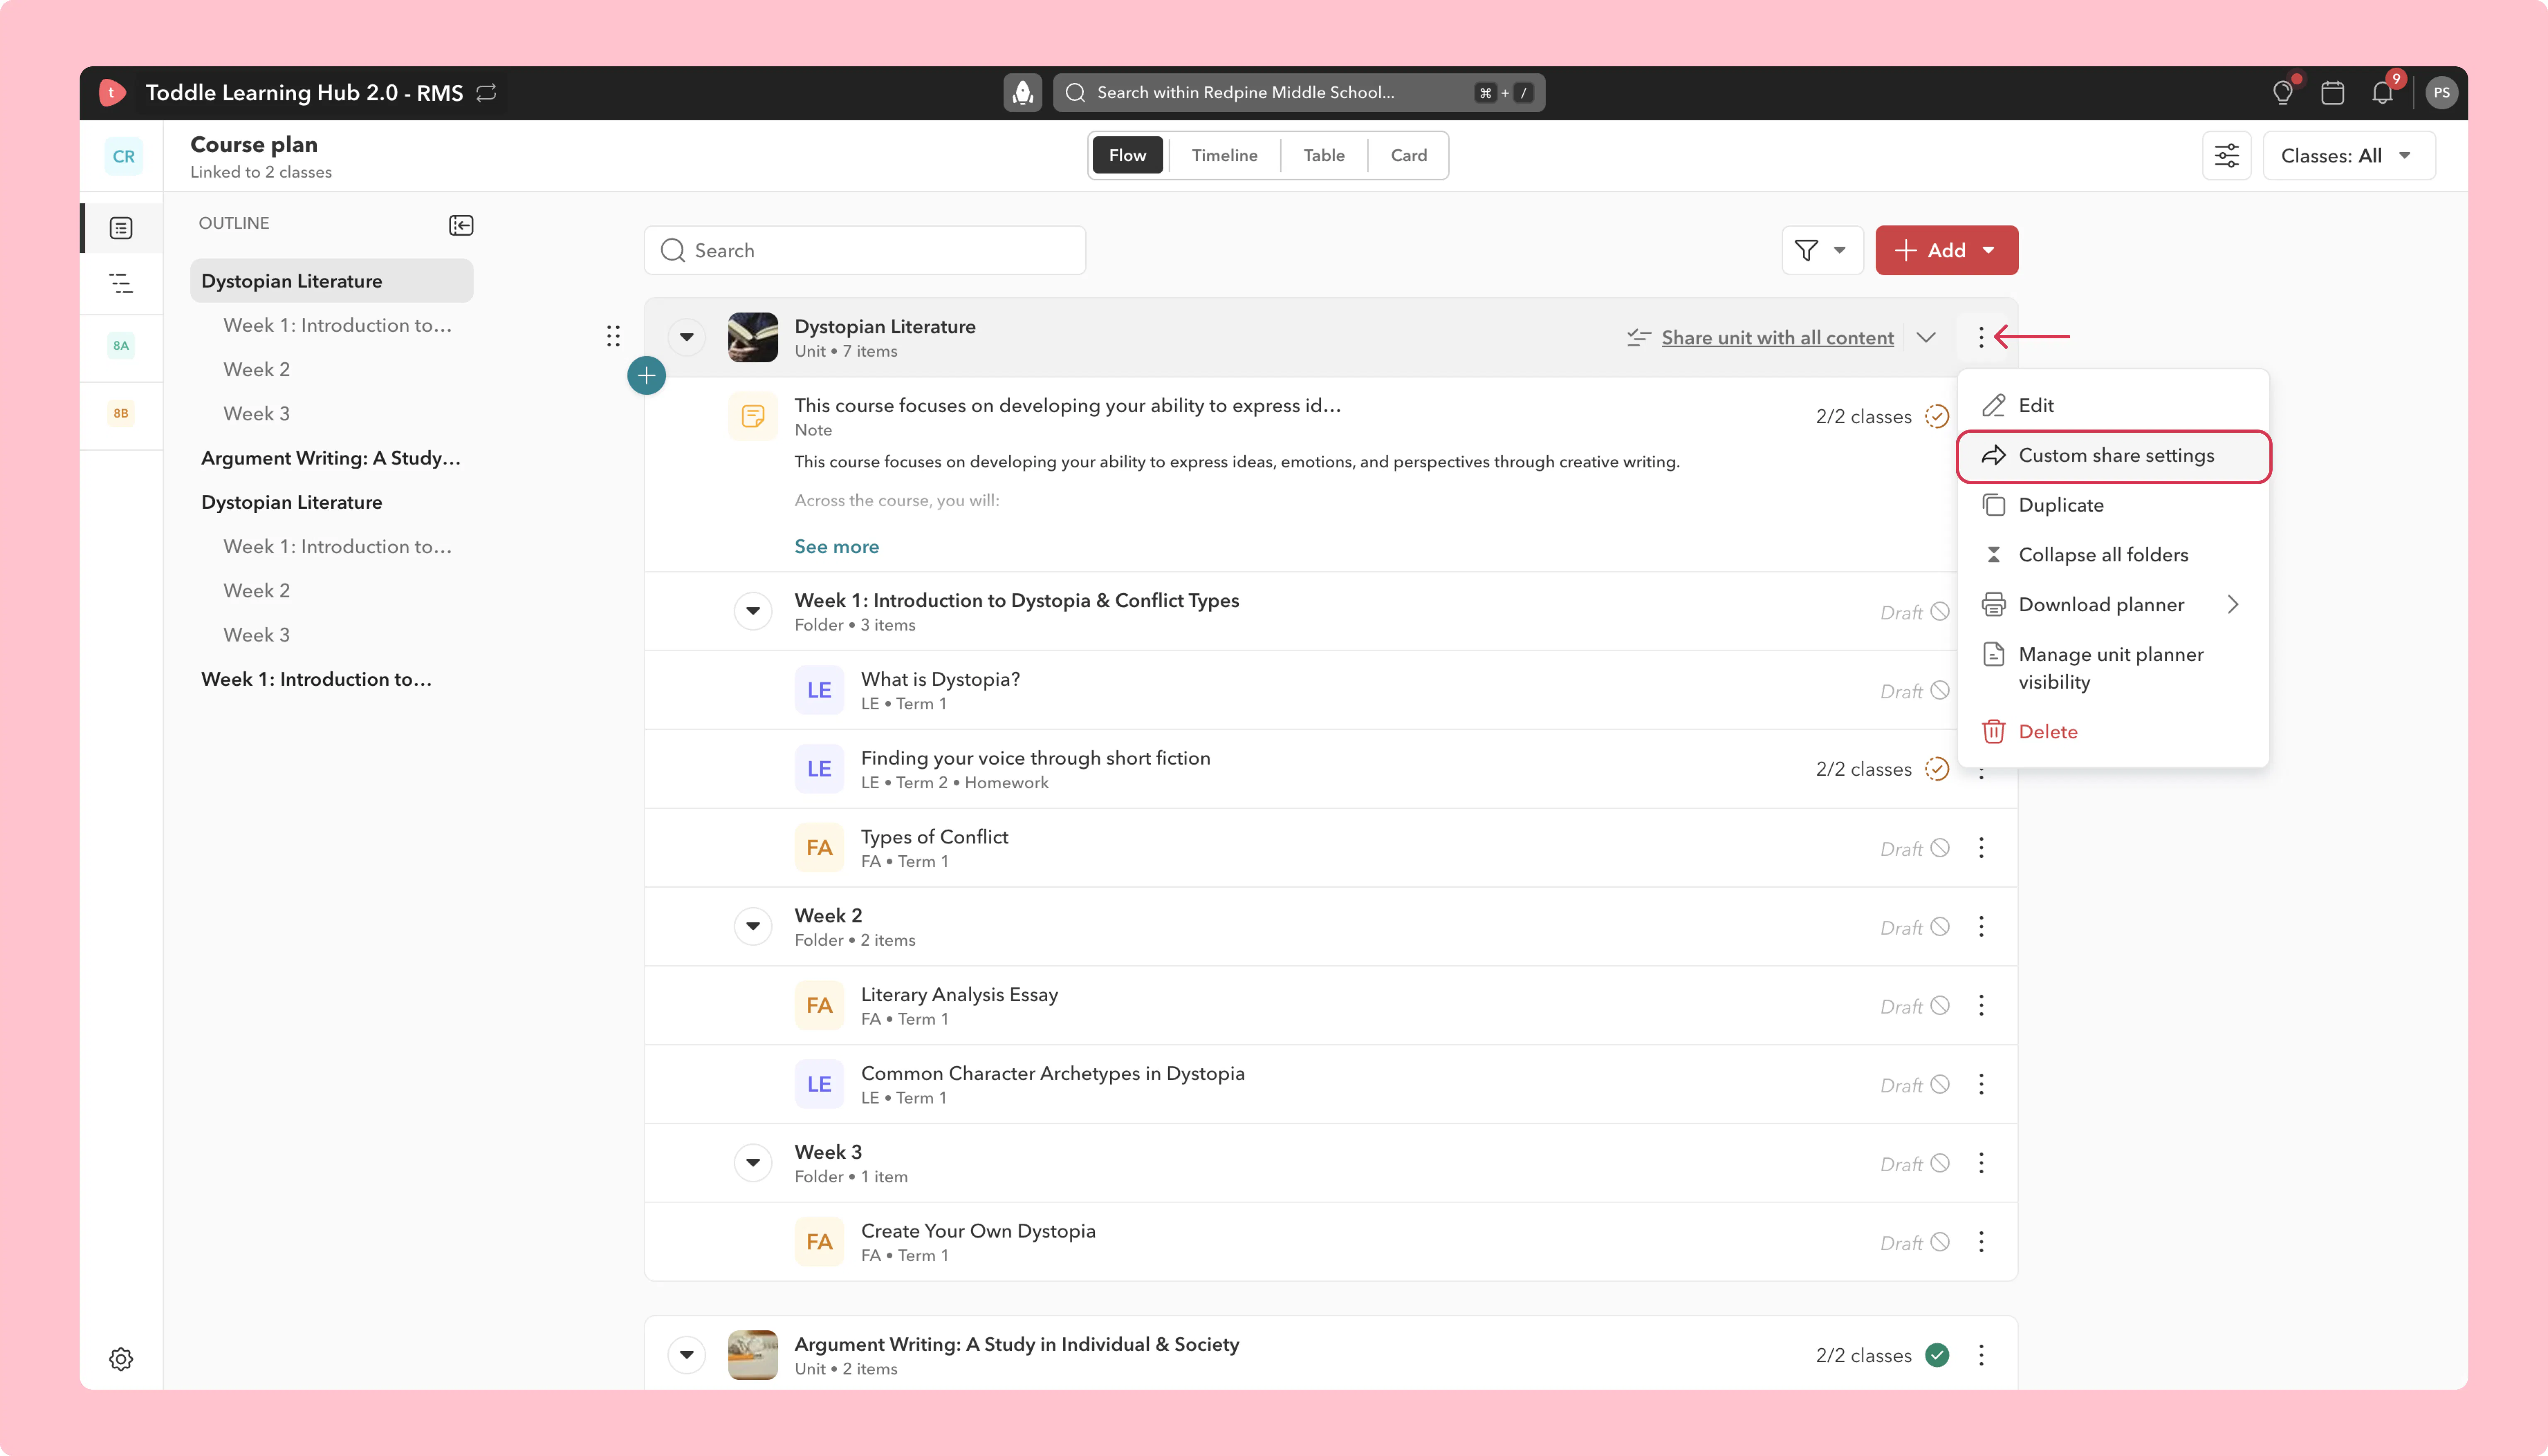
Task: Choose Edit from the unit menu
Action: (x=2113, y=405)
